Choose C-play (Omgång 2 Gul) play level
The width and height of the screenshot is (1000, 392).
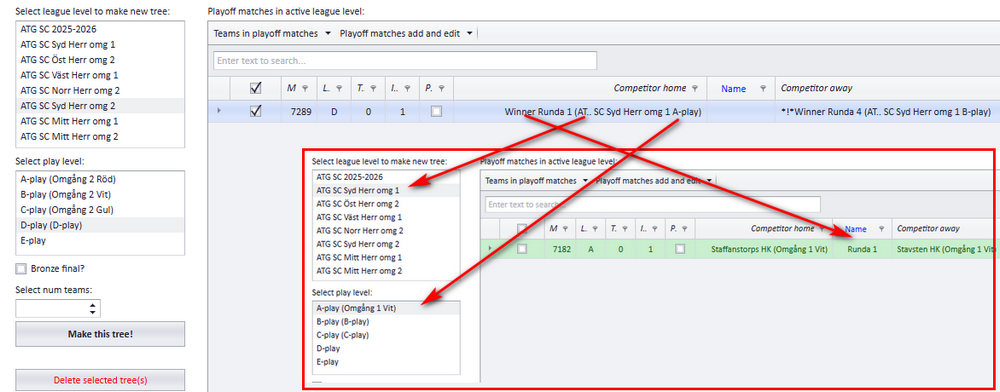(100, 210)
